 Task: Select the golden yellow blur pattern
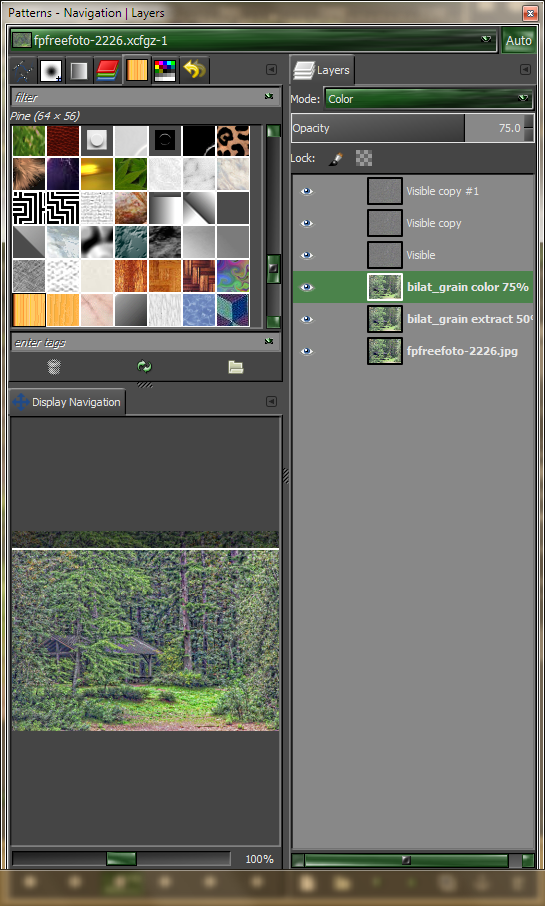(97, 174)
